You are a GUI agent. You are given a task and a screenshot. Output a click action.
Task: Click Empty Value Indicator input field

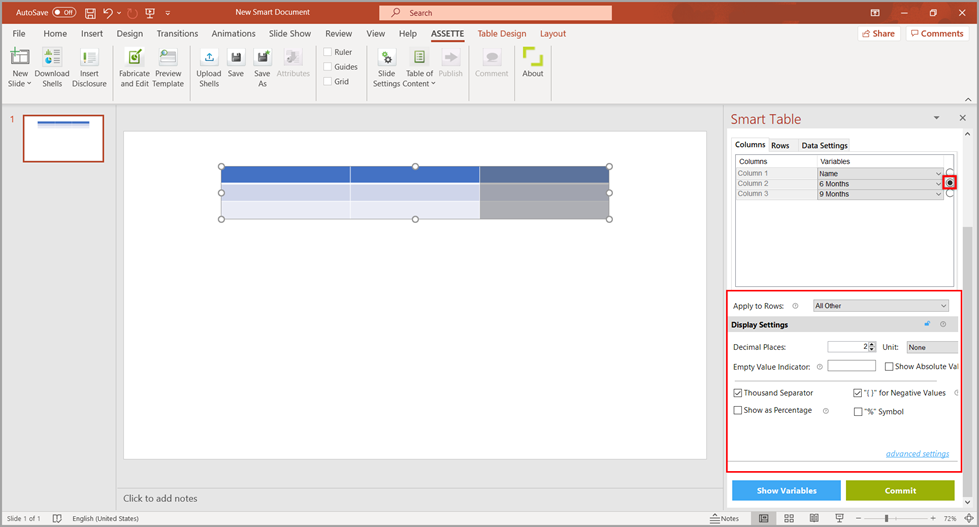[x=851, y=366]
